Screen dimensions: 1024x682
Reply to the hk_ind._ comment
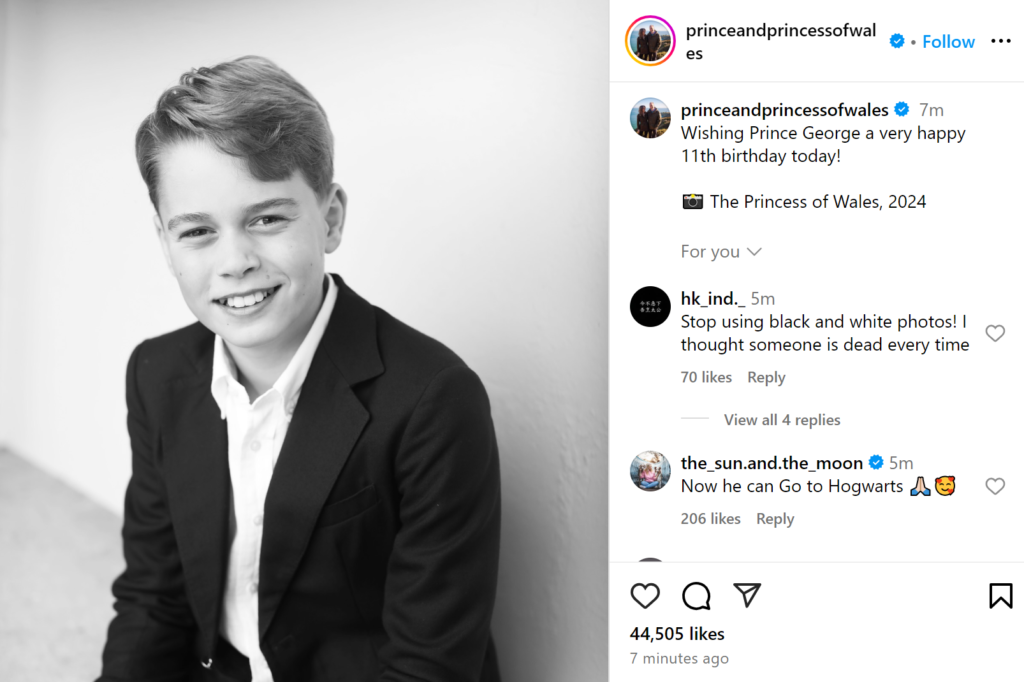[x=766, y=377]
